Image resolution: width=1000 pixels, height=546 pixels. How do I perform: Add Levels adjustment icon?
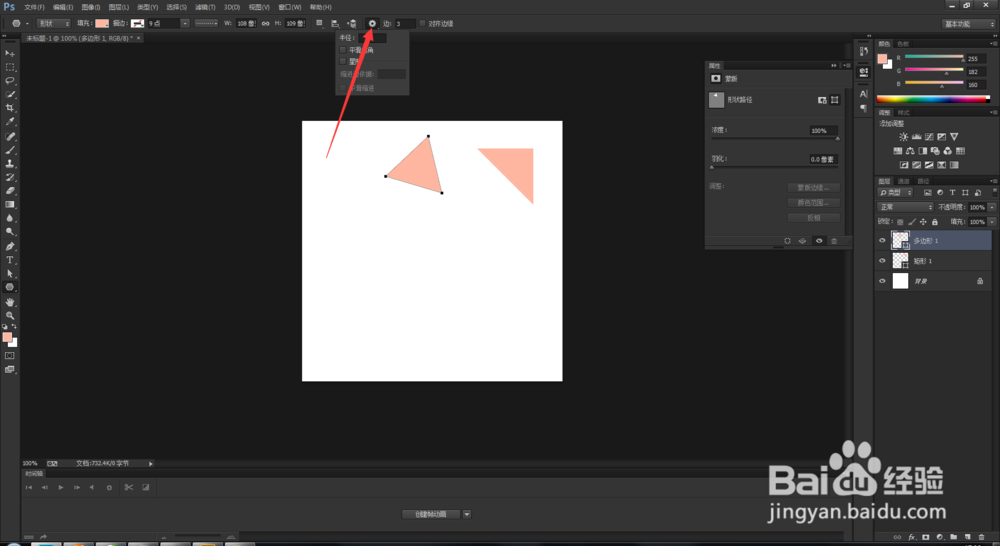[x=916, y=136]
